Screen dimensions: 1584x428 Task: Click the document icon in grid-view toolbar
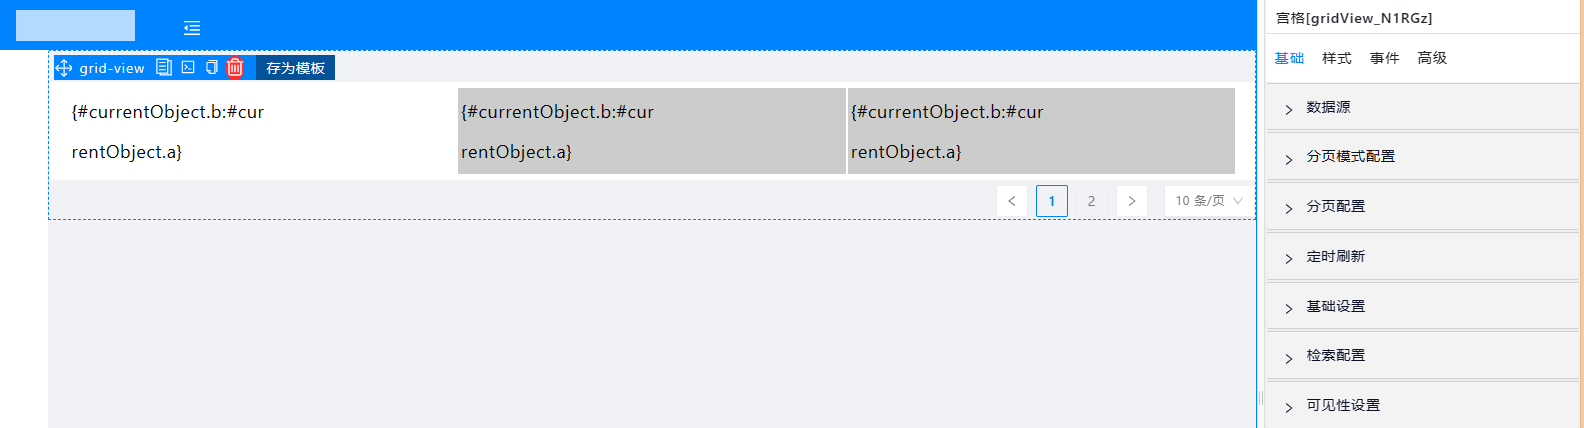(164, 67)
